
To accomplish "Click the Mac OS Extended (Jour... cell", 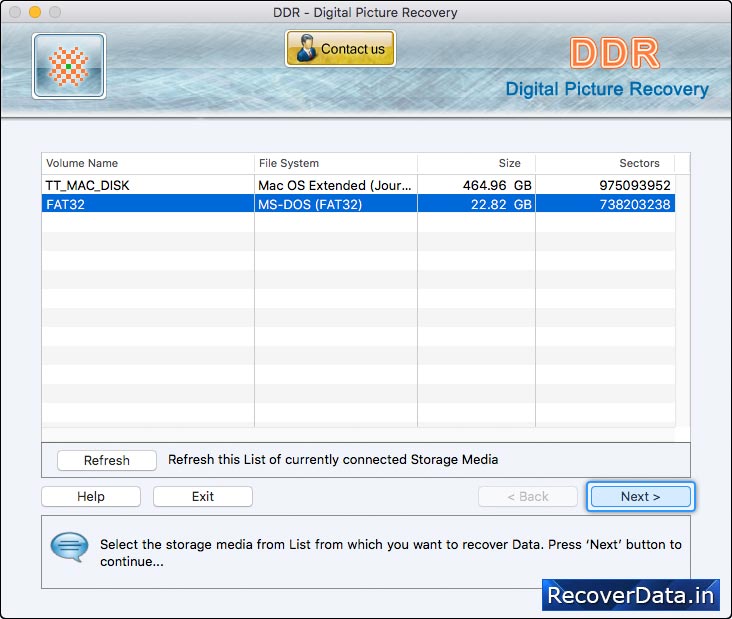I will [x=335, y=185].
